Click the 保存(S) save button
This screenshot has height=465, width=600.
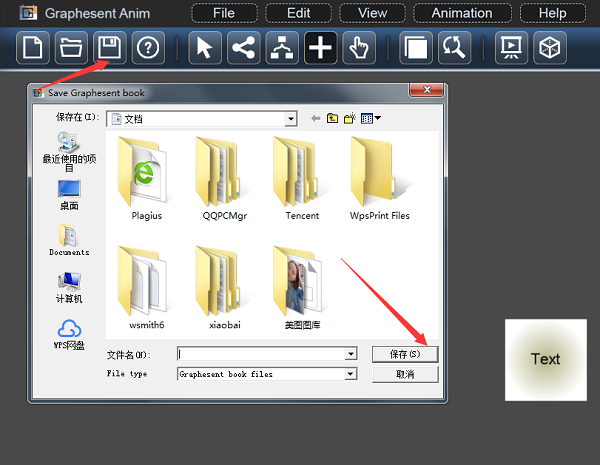pos(405,354)
